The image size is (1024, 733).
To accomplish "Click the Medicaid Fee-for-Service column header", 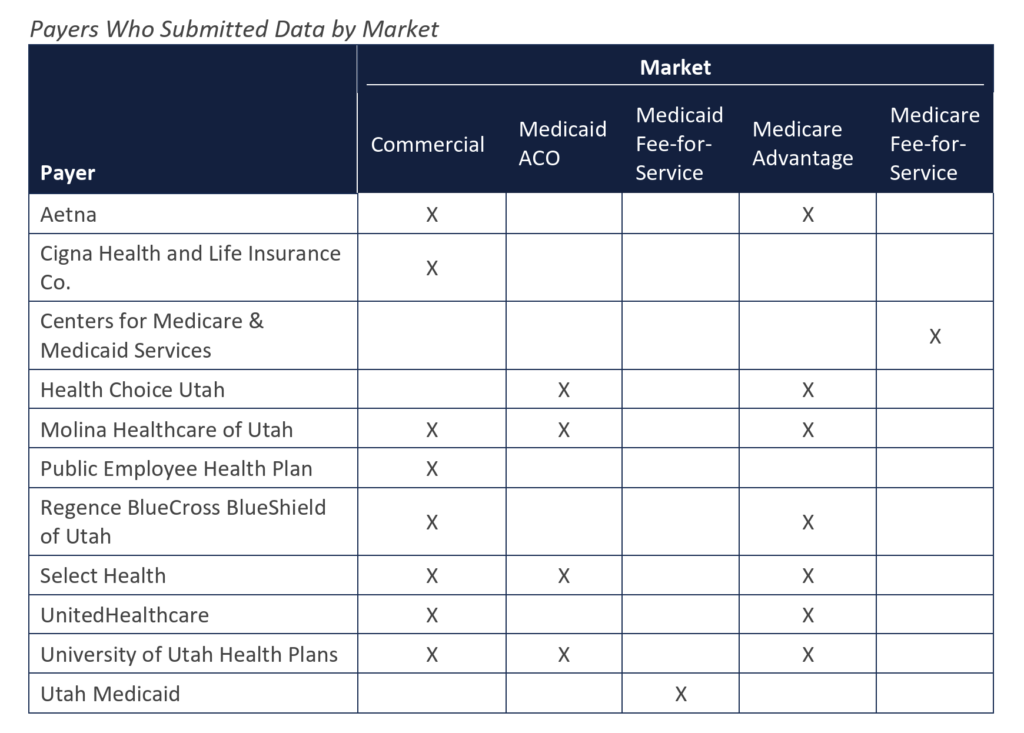I will tap(679, 144).
